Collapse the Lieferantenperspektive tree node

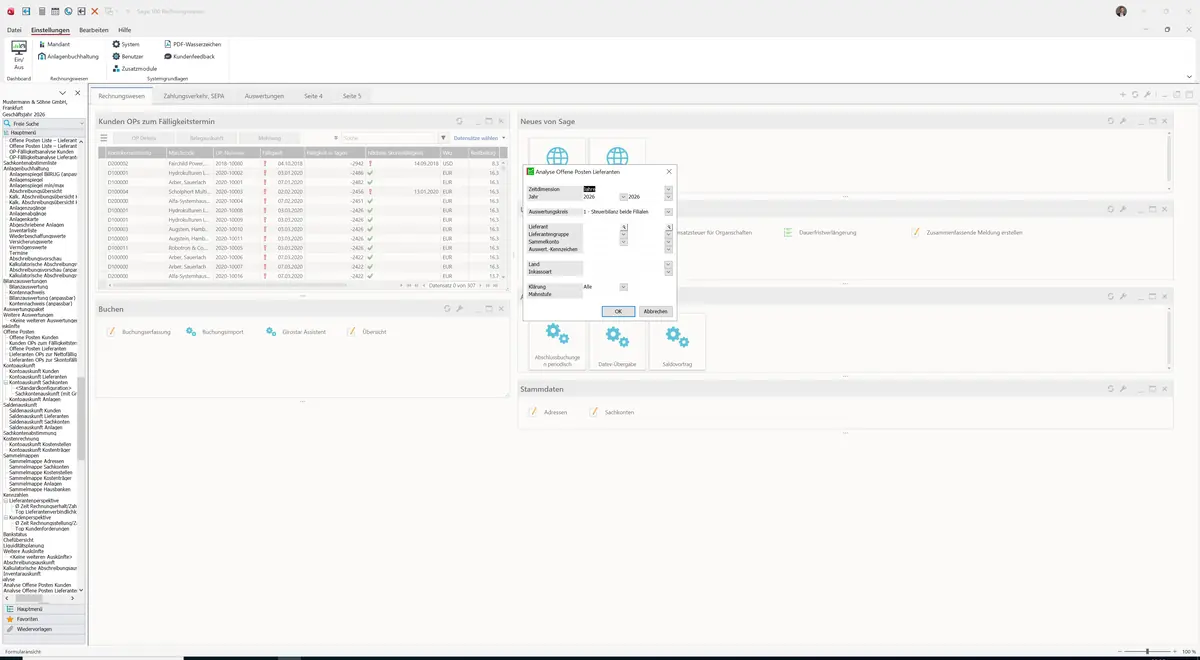[x=5, y=500]
